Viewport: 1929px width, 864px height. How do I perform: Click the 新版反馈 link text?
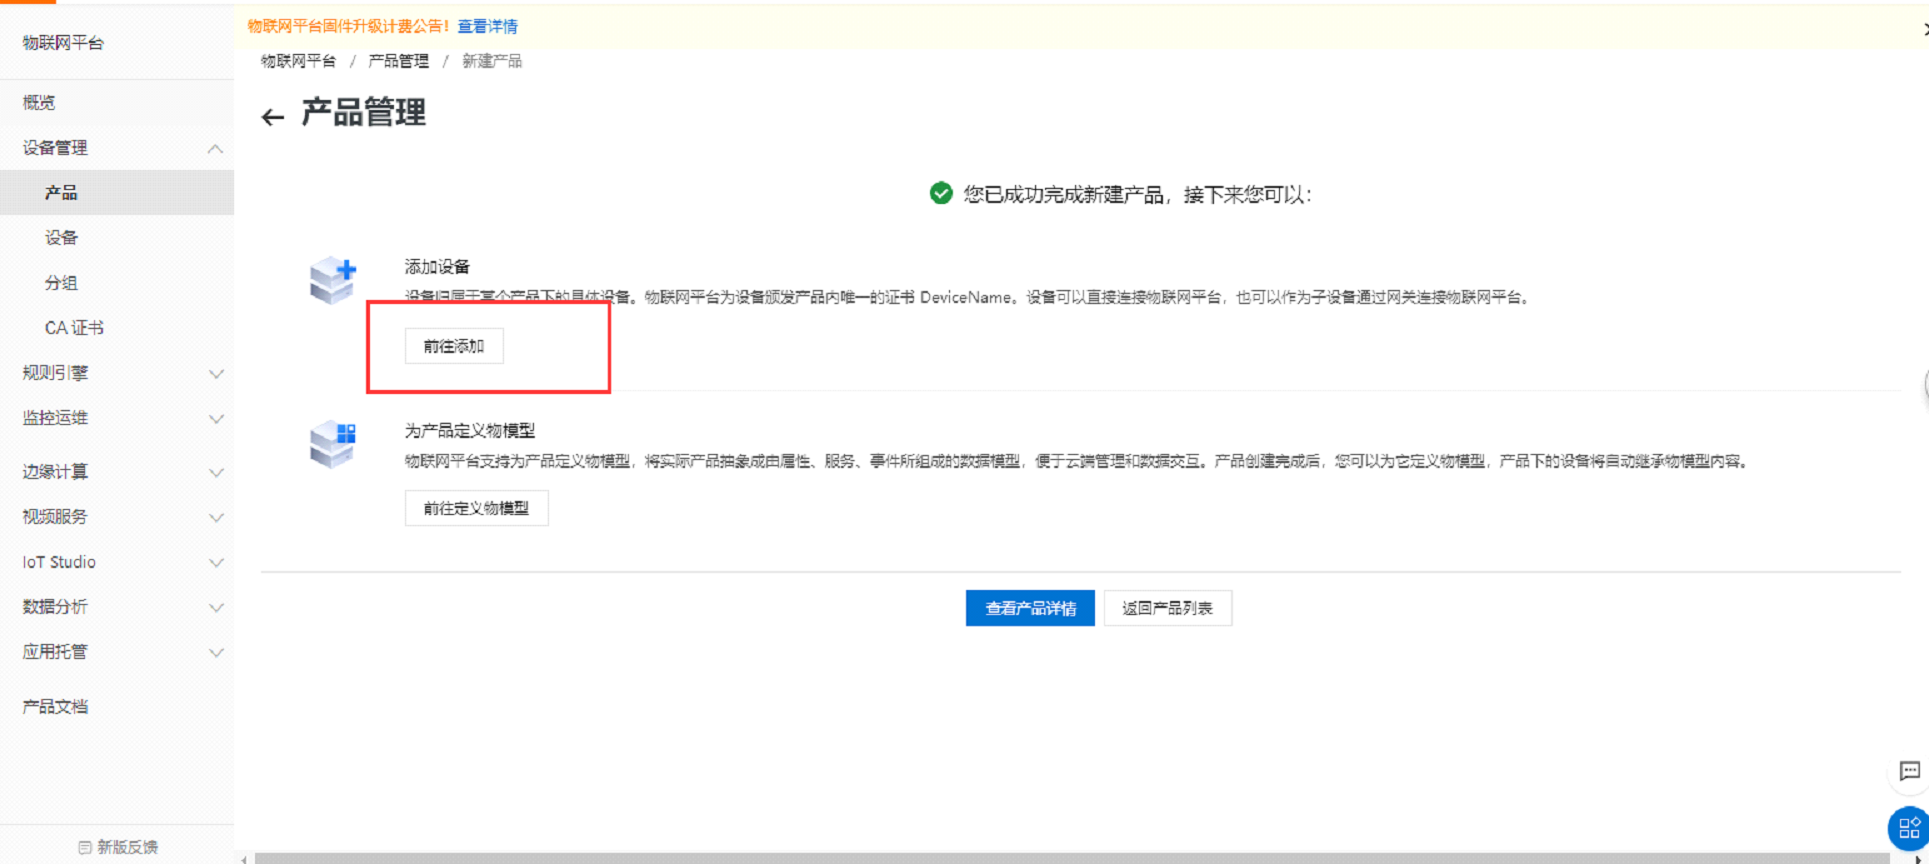127,847
